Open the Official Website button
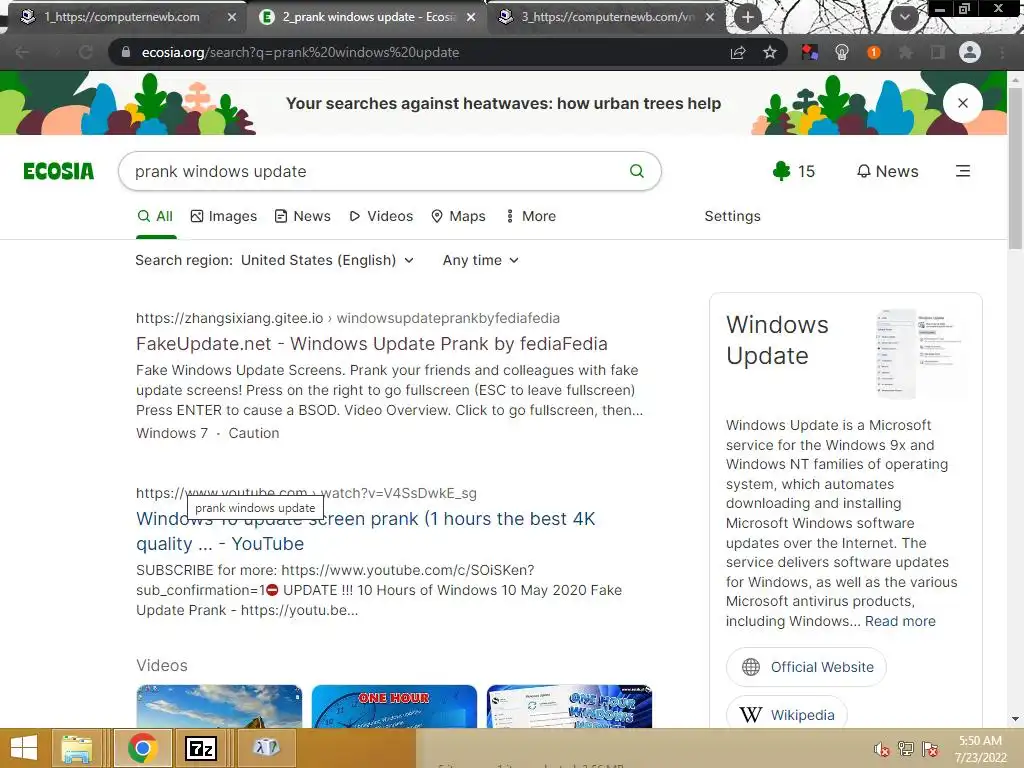This screenshot has height=768, width=1024. [x=807, y=667]
